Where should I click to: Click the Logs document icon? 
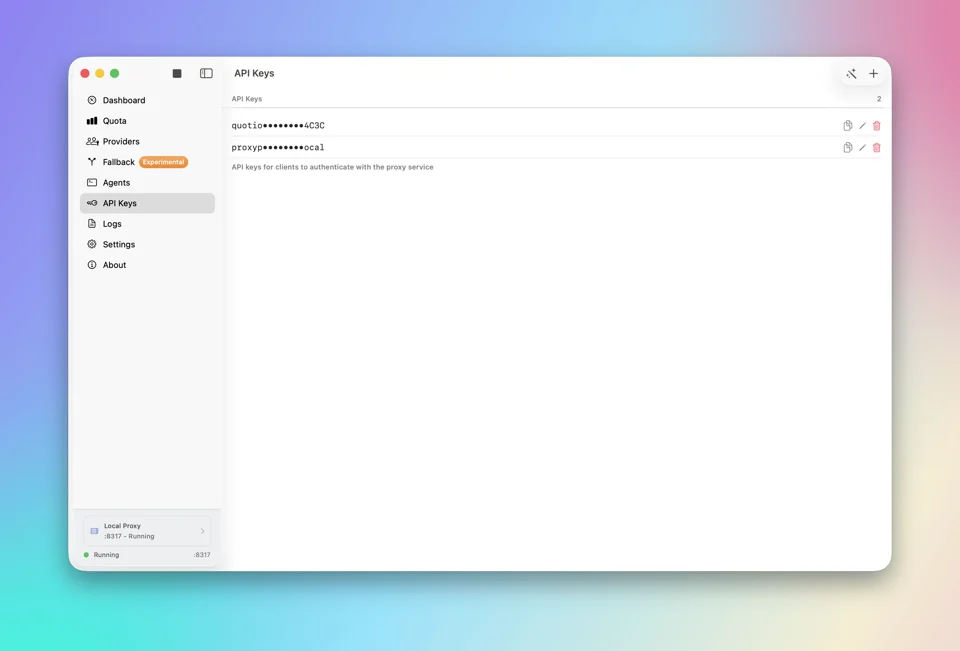[92, 224]
